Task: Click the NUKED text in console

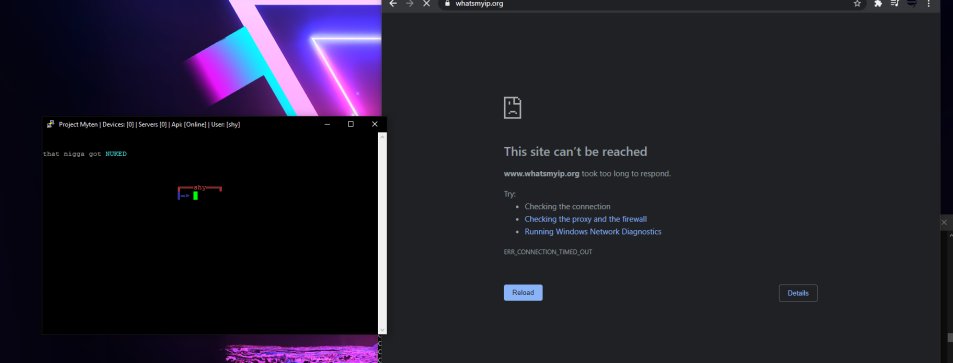Action: (116, 154)
